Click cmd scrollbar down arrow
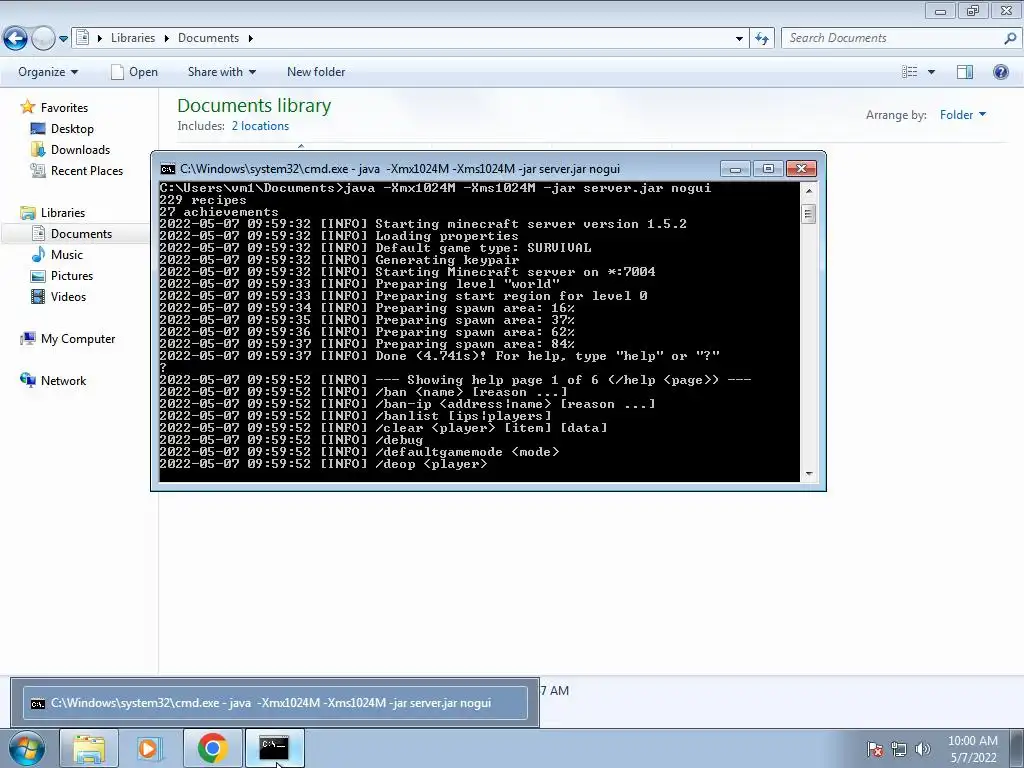The image size is (1024, 768). [808, 473]
